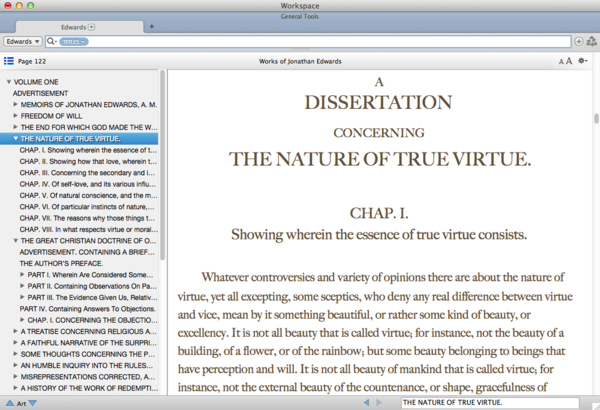
Task: Collapse THE GREAT CHRISTIAN DOCTRINE node
Action: [15, 240]
